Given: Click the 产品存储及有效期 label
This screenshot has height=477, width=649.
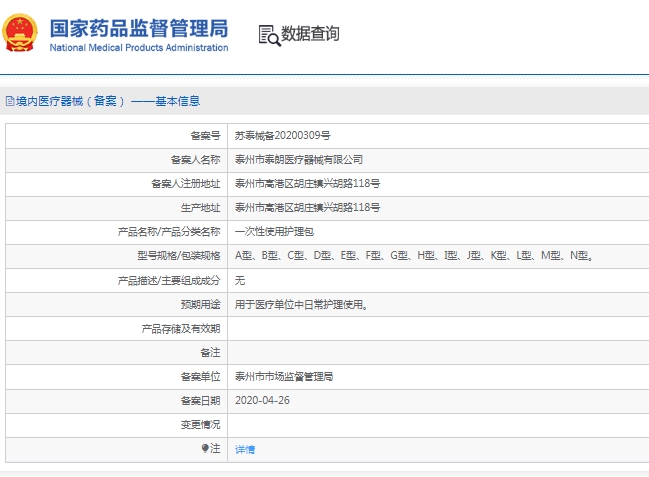Looking at the screenshot, I should pyautogui.click(x=181, y=329).
